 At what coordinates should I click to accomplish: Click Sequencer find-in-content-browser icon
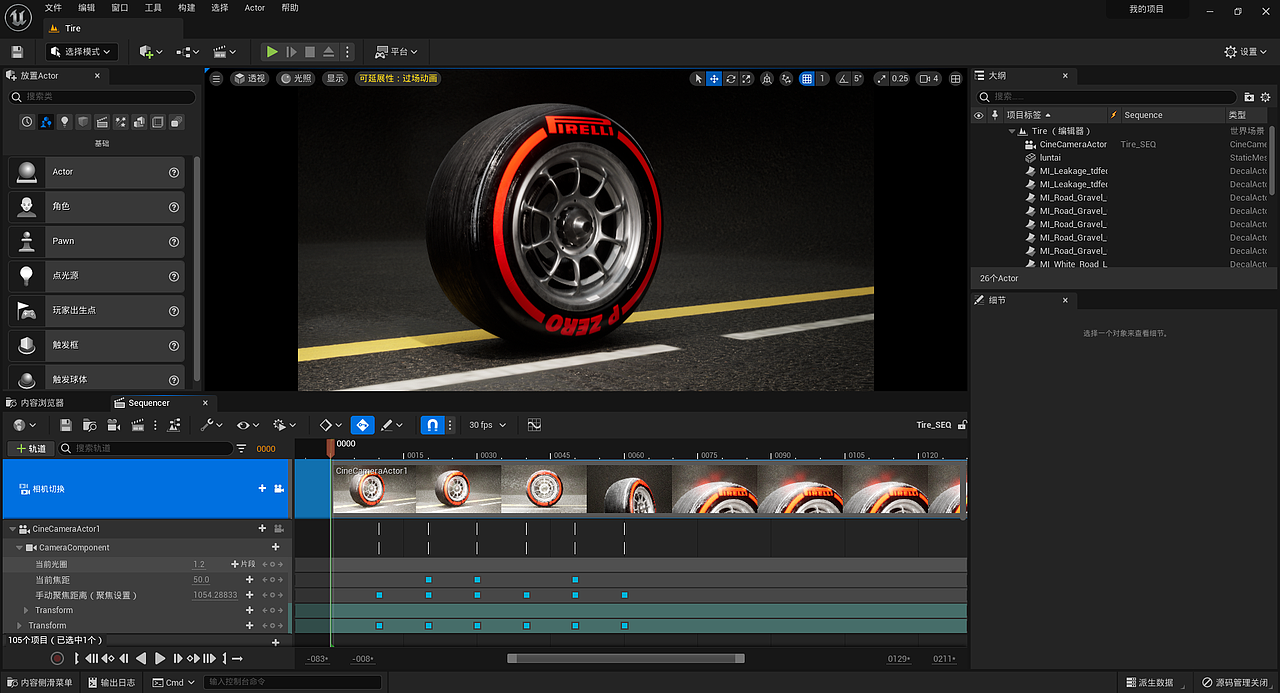(90, 425)
